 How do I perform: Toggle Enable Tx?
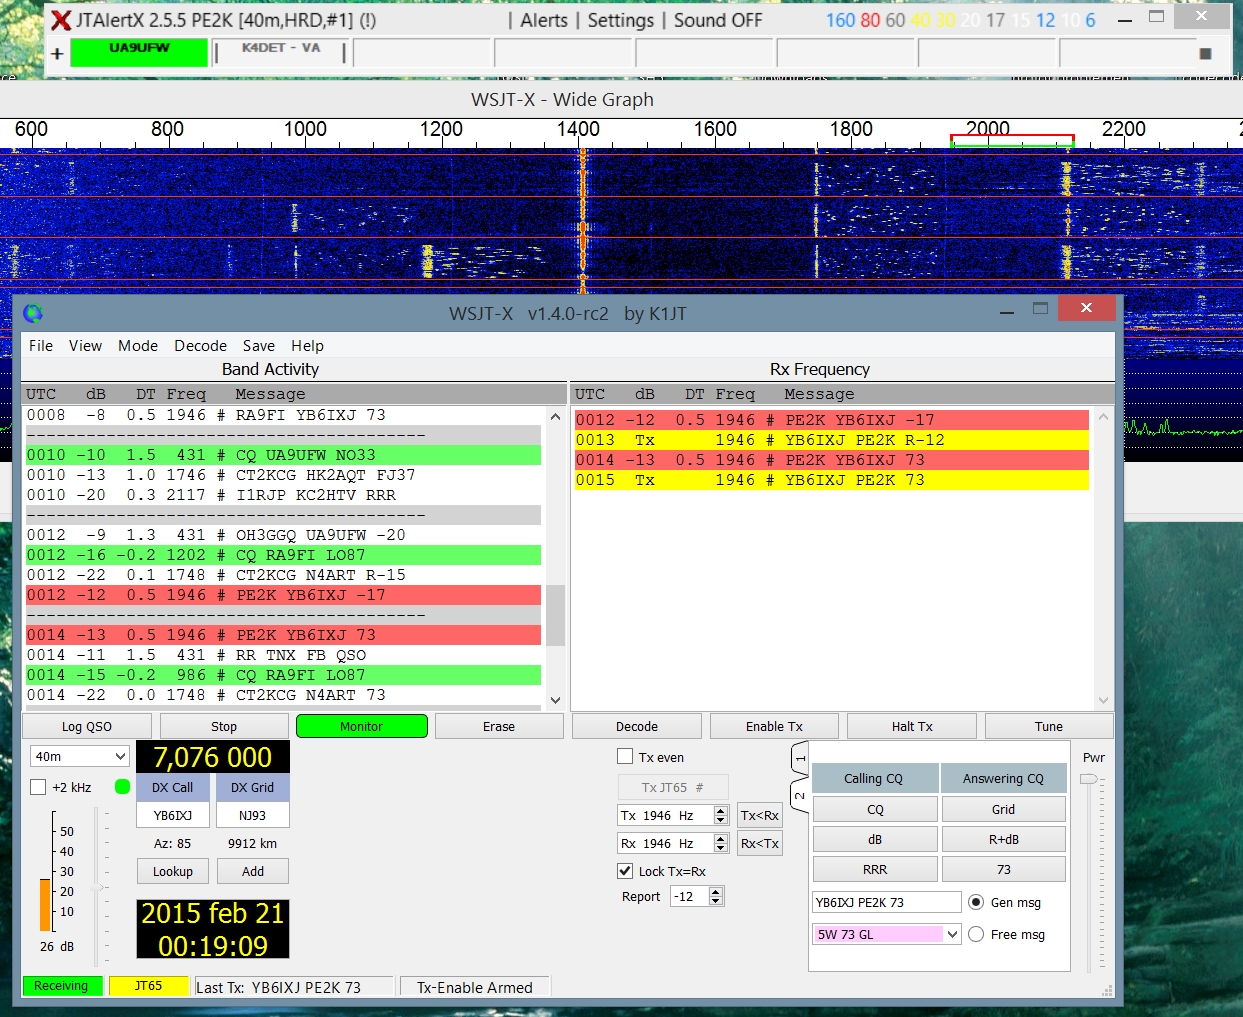pos(774,726)
